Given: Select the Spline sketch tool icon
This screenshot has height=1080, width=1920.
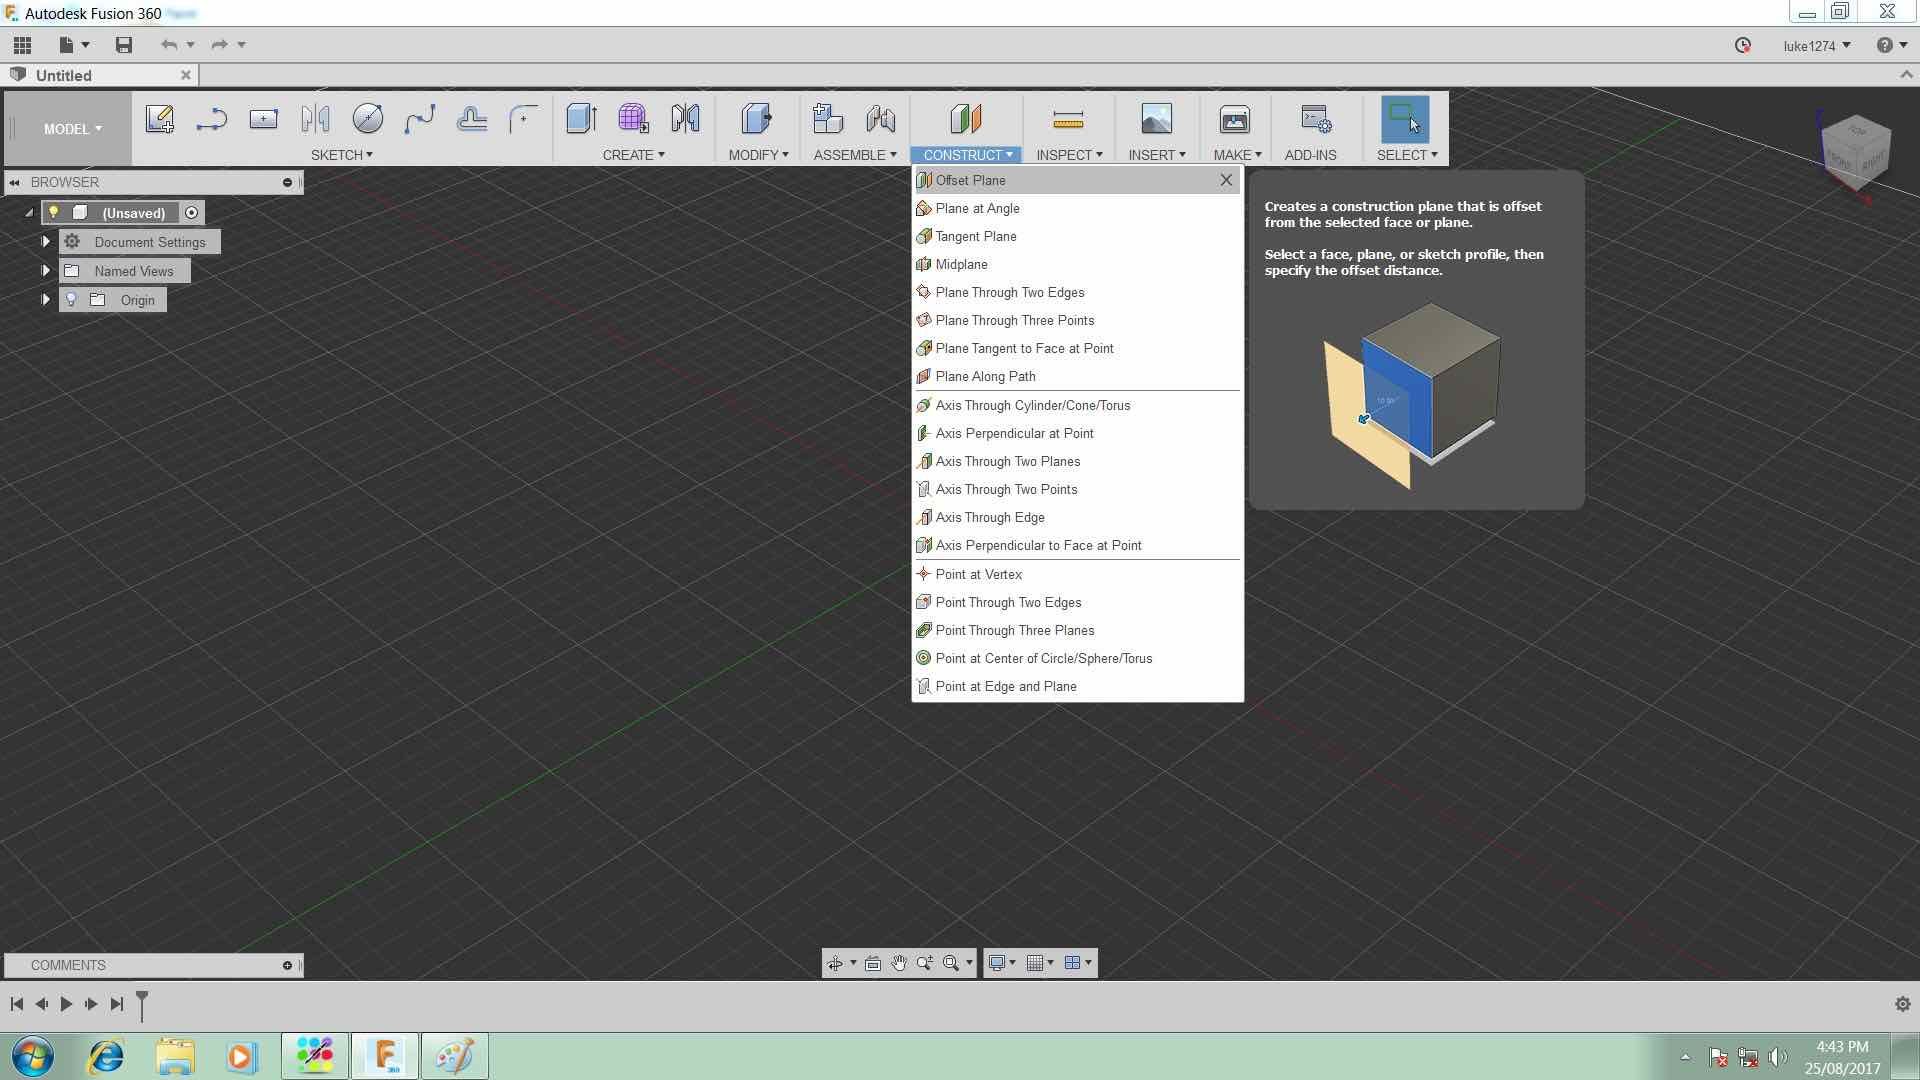Looking at the screenshot, I should 420,120.
